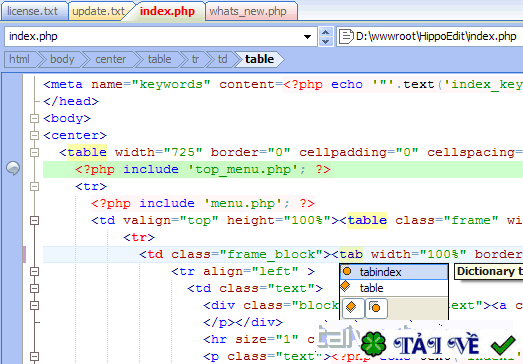Click the 'menu.php' include text
This screenshot has width=523, height=364.
point(203,204)
